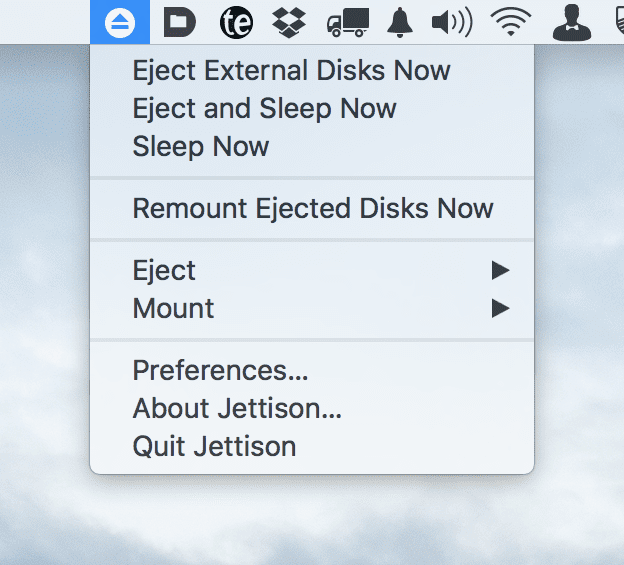Open the TextExpander "te" menu bar icon
Viewport: 624px width, 565px height.
coord(236,22)
